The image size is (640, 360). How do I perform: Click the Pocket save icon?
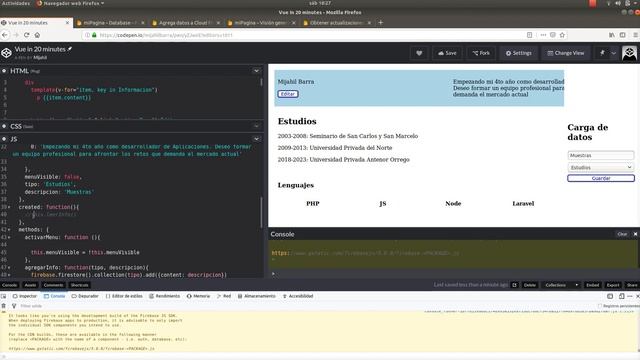(553, 35)
